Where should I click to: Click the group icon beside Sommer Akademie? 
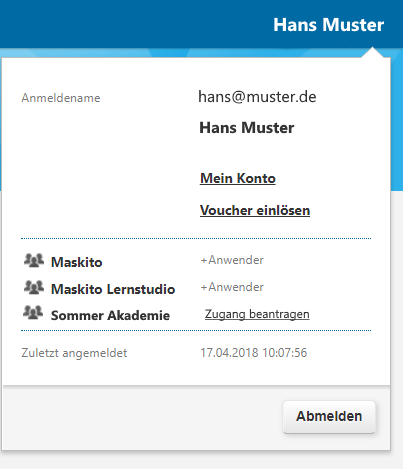tap(33, 313)
